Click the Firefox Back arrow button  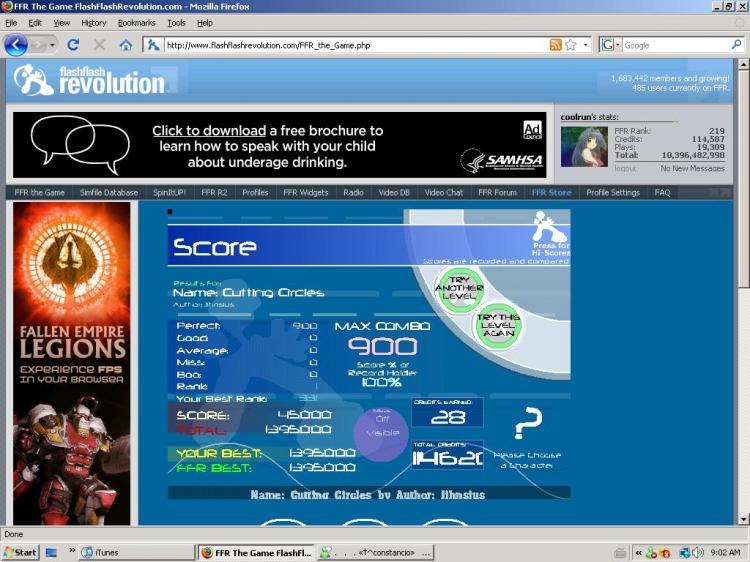click(15, 45)
